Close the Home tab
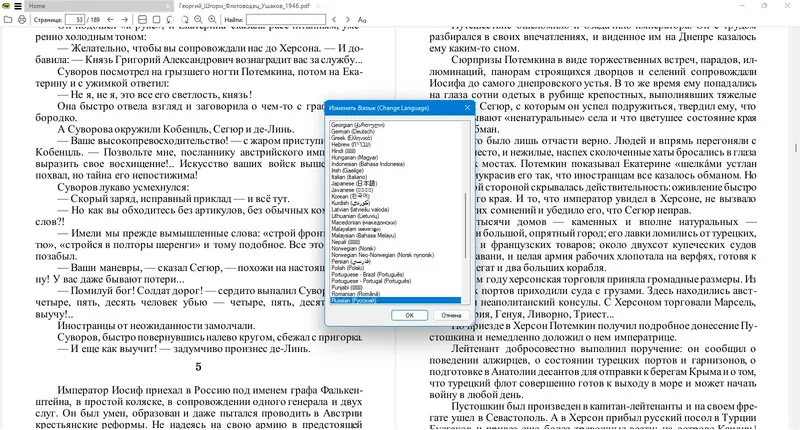This screenshot has width=800, height=430. [x=168, y=6]
